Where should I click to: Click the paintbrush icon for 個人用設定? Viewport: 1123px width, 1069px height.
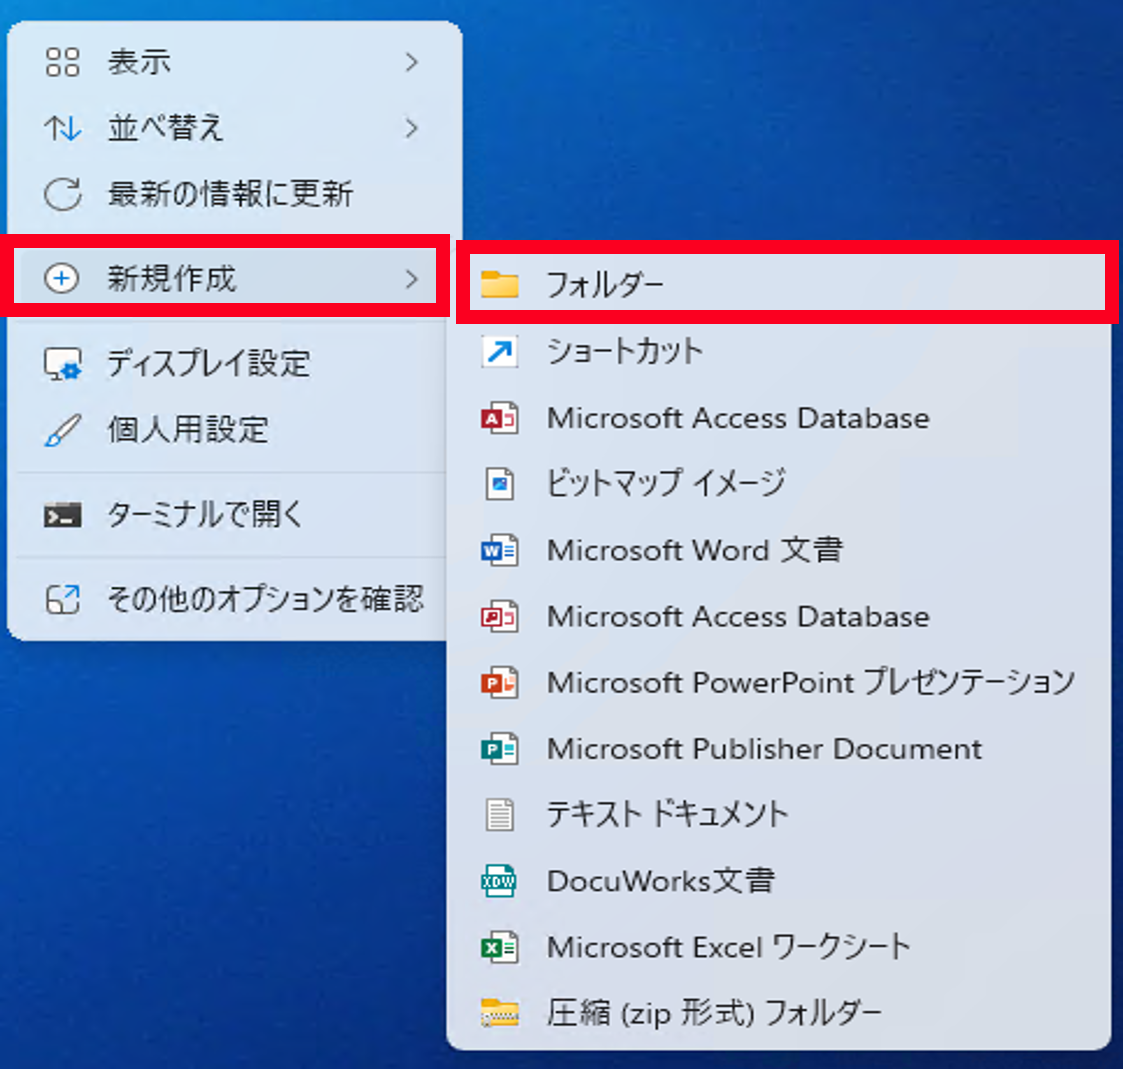[x=63, y=430]
